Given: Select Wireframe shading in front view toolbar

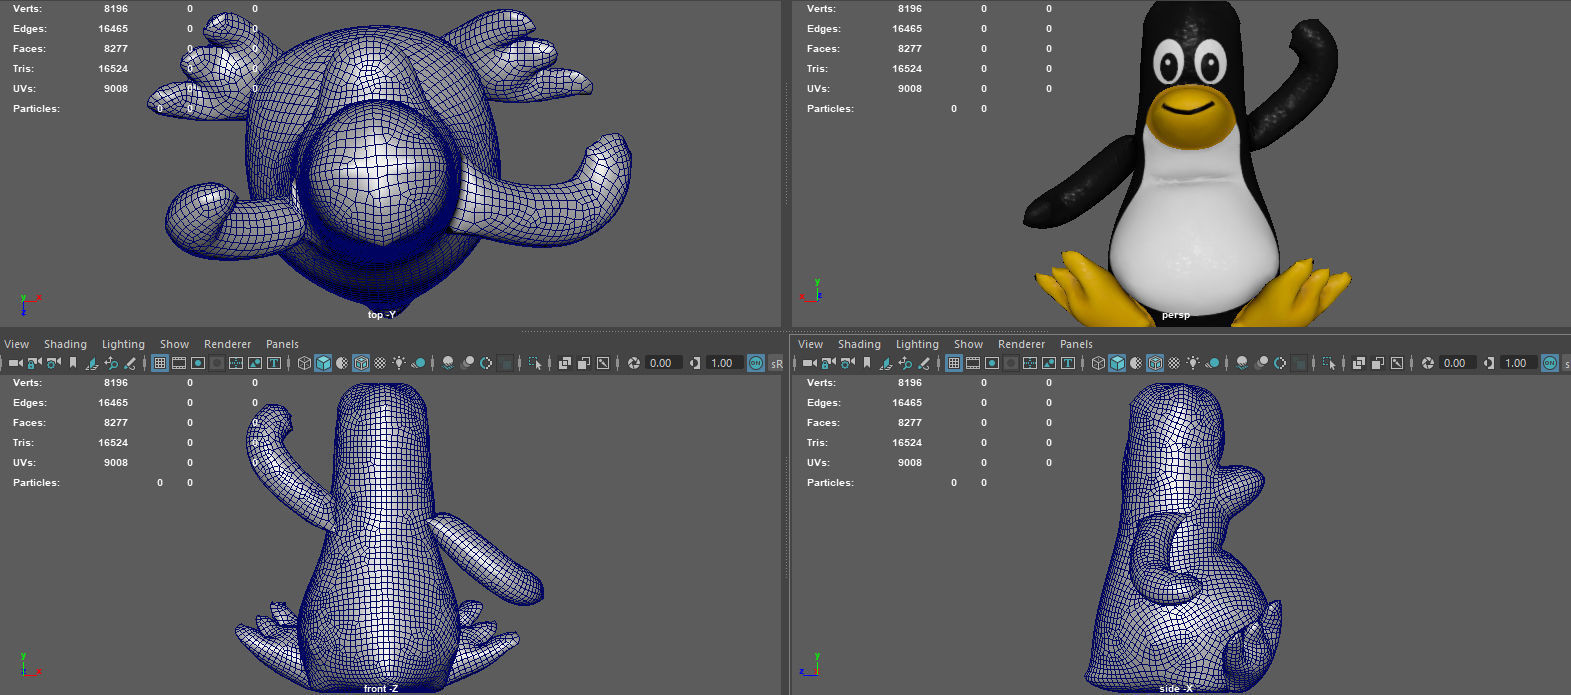Looking at the screenshot, I should pos(304,363).
